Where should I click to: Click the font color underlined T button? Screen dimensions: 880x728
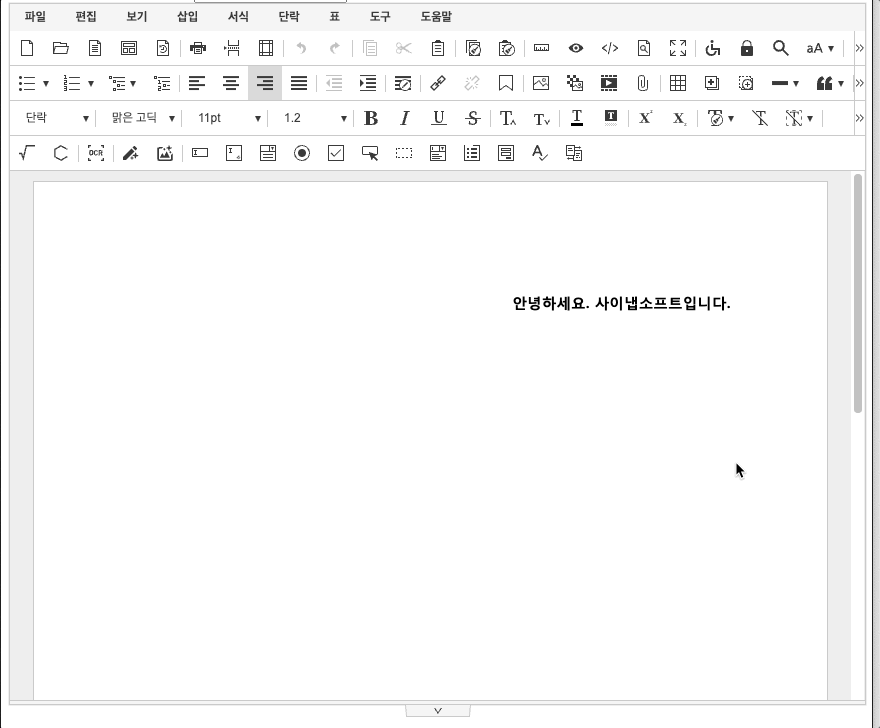[x=577, y=118]
